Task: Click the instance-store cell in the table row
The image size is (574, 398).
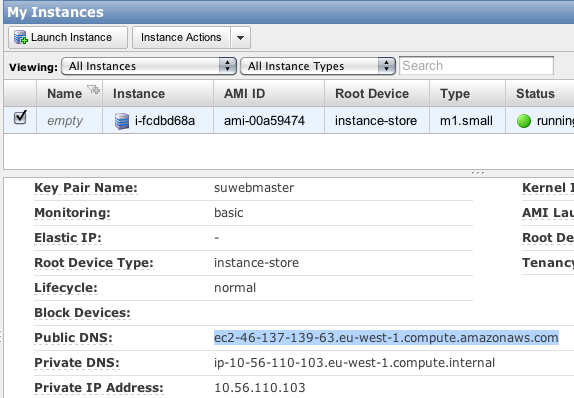Action: pyautogui.click(x=376, y=120)
